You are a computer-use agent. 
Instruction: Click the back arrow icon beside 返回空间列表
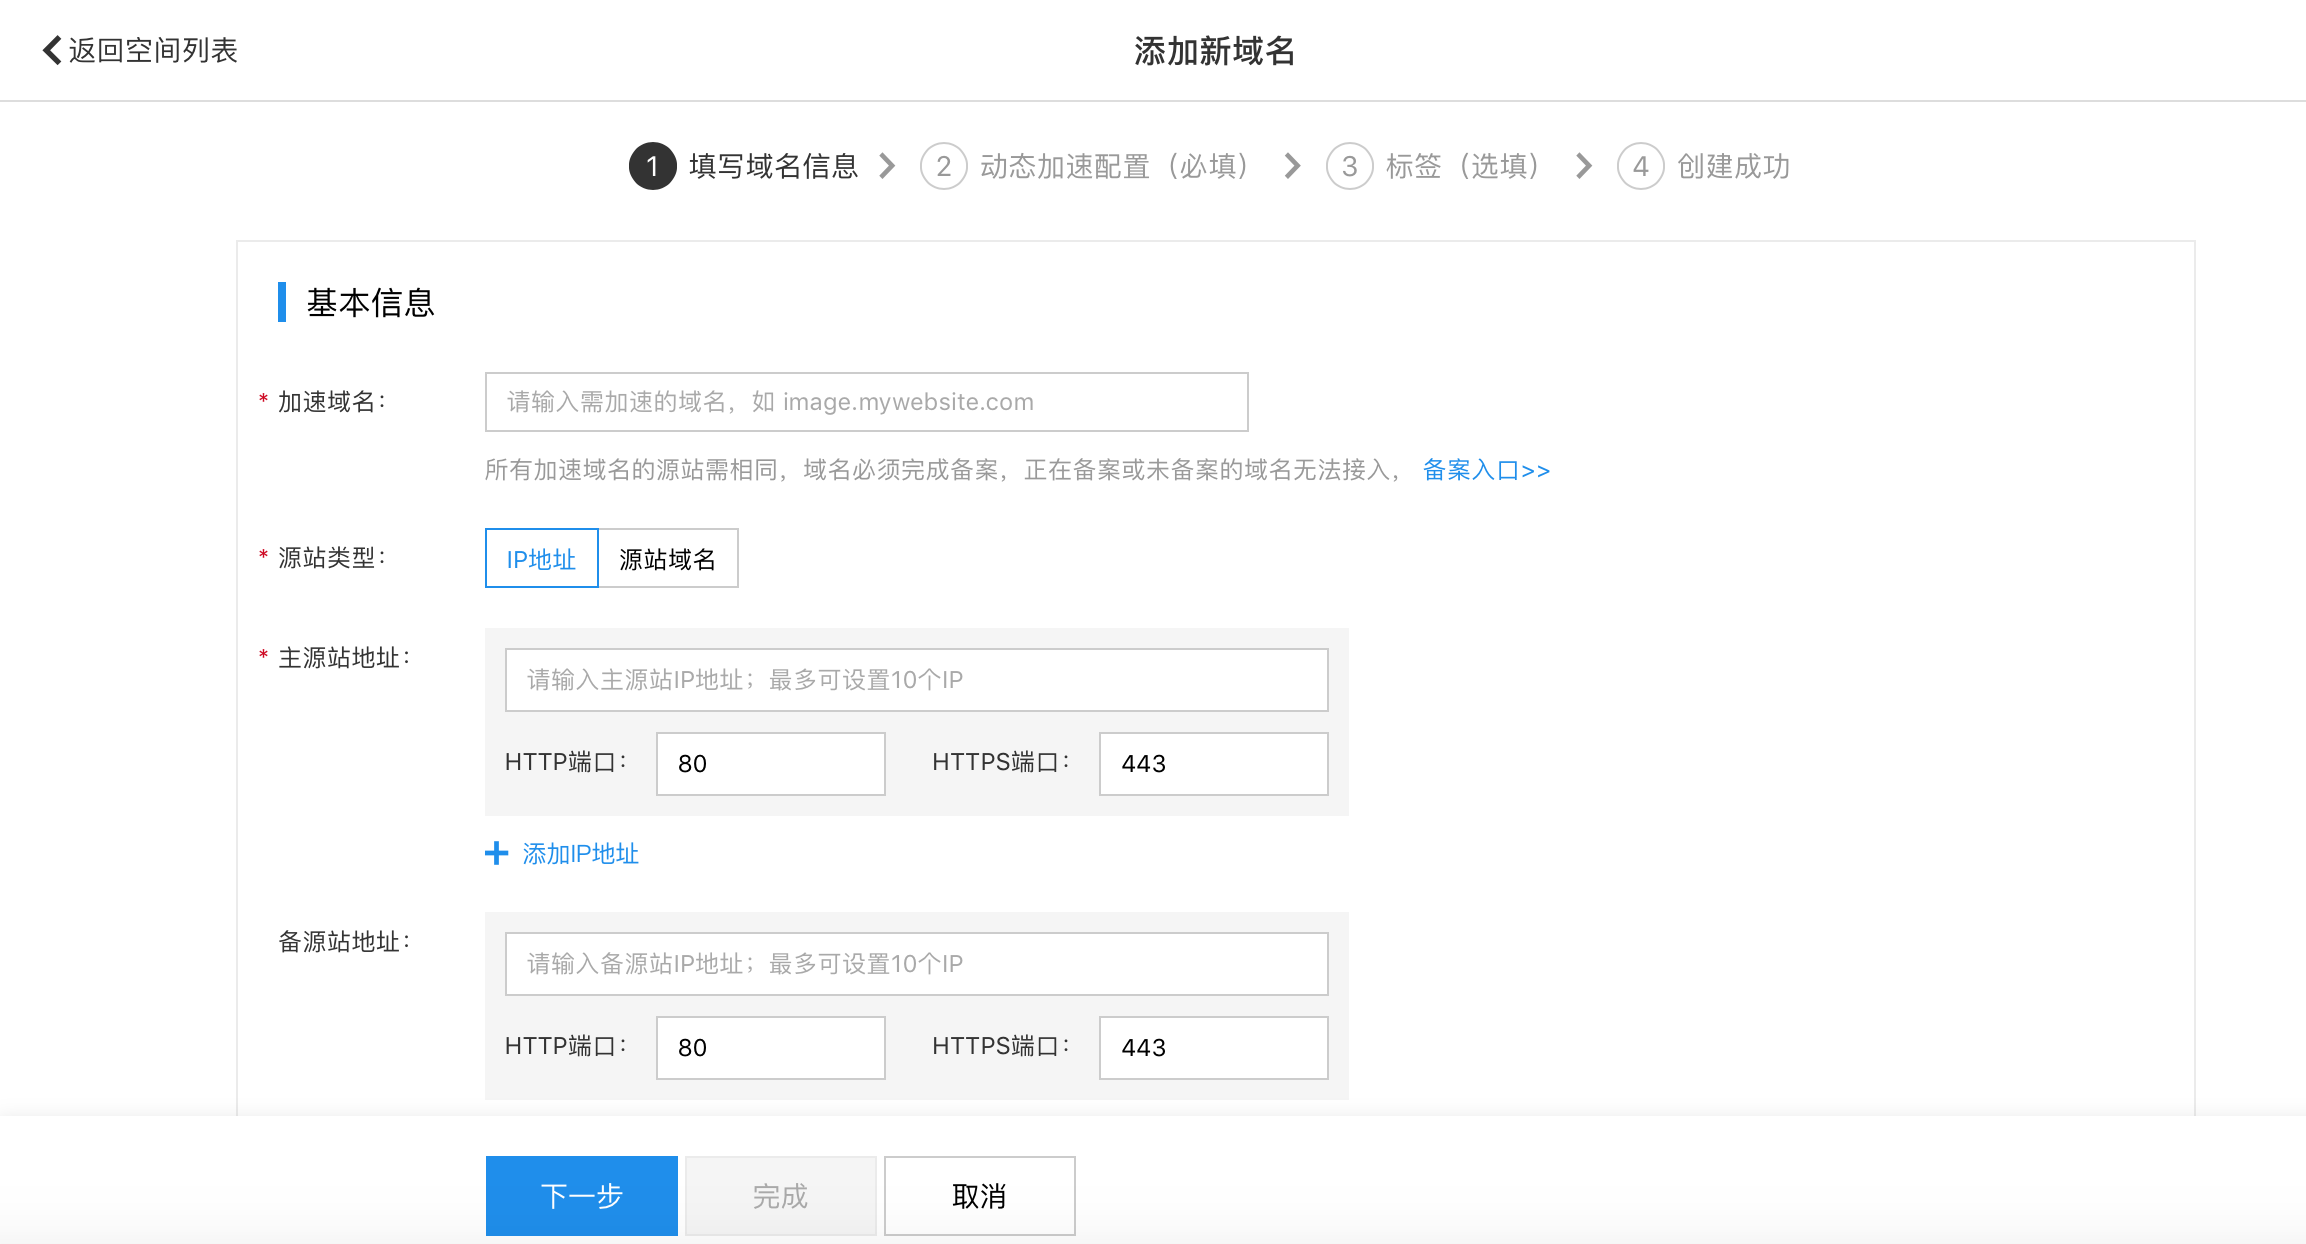52,50
